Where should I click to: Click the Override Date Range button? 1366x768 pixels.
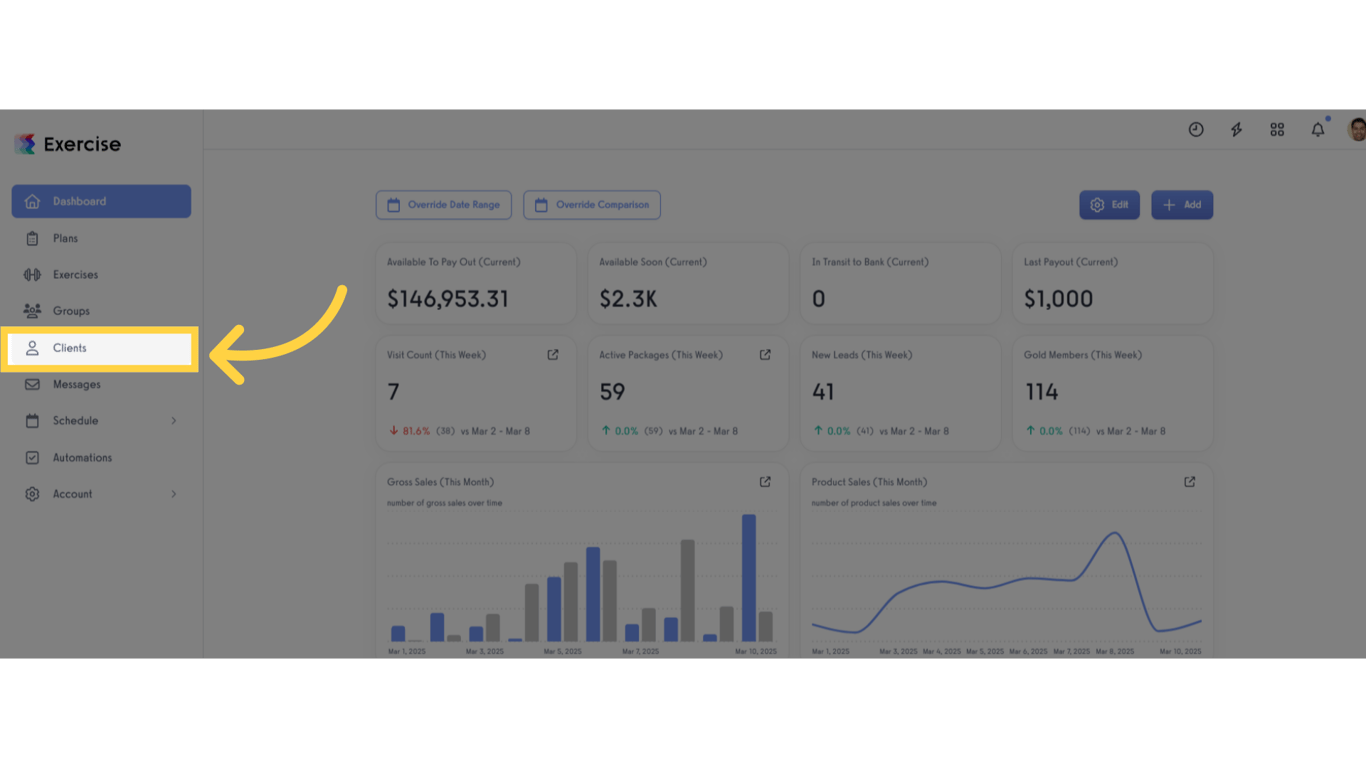click(x=444, y=205)
